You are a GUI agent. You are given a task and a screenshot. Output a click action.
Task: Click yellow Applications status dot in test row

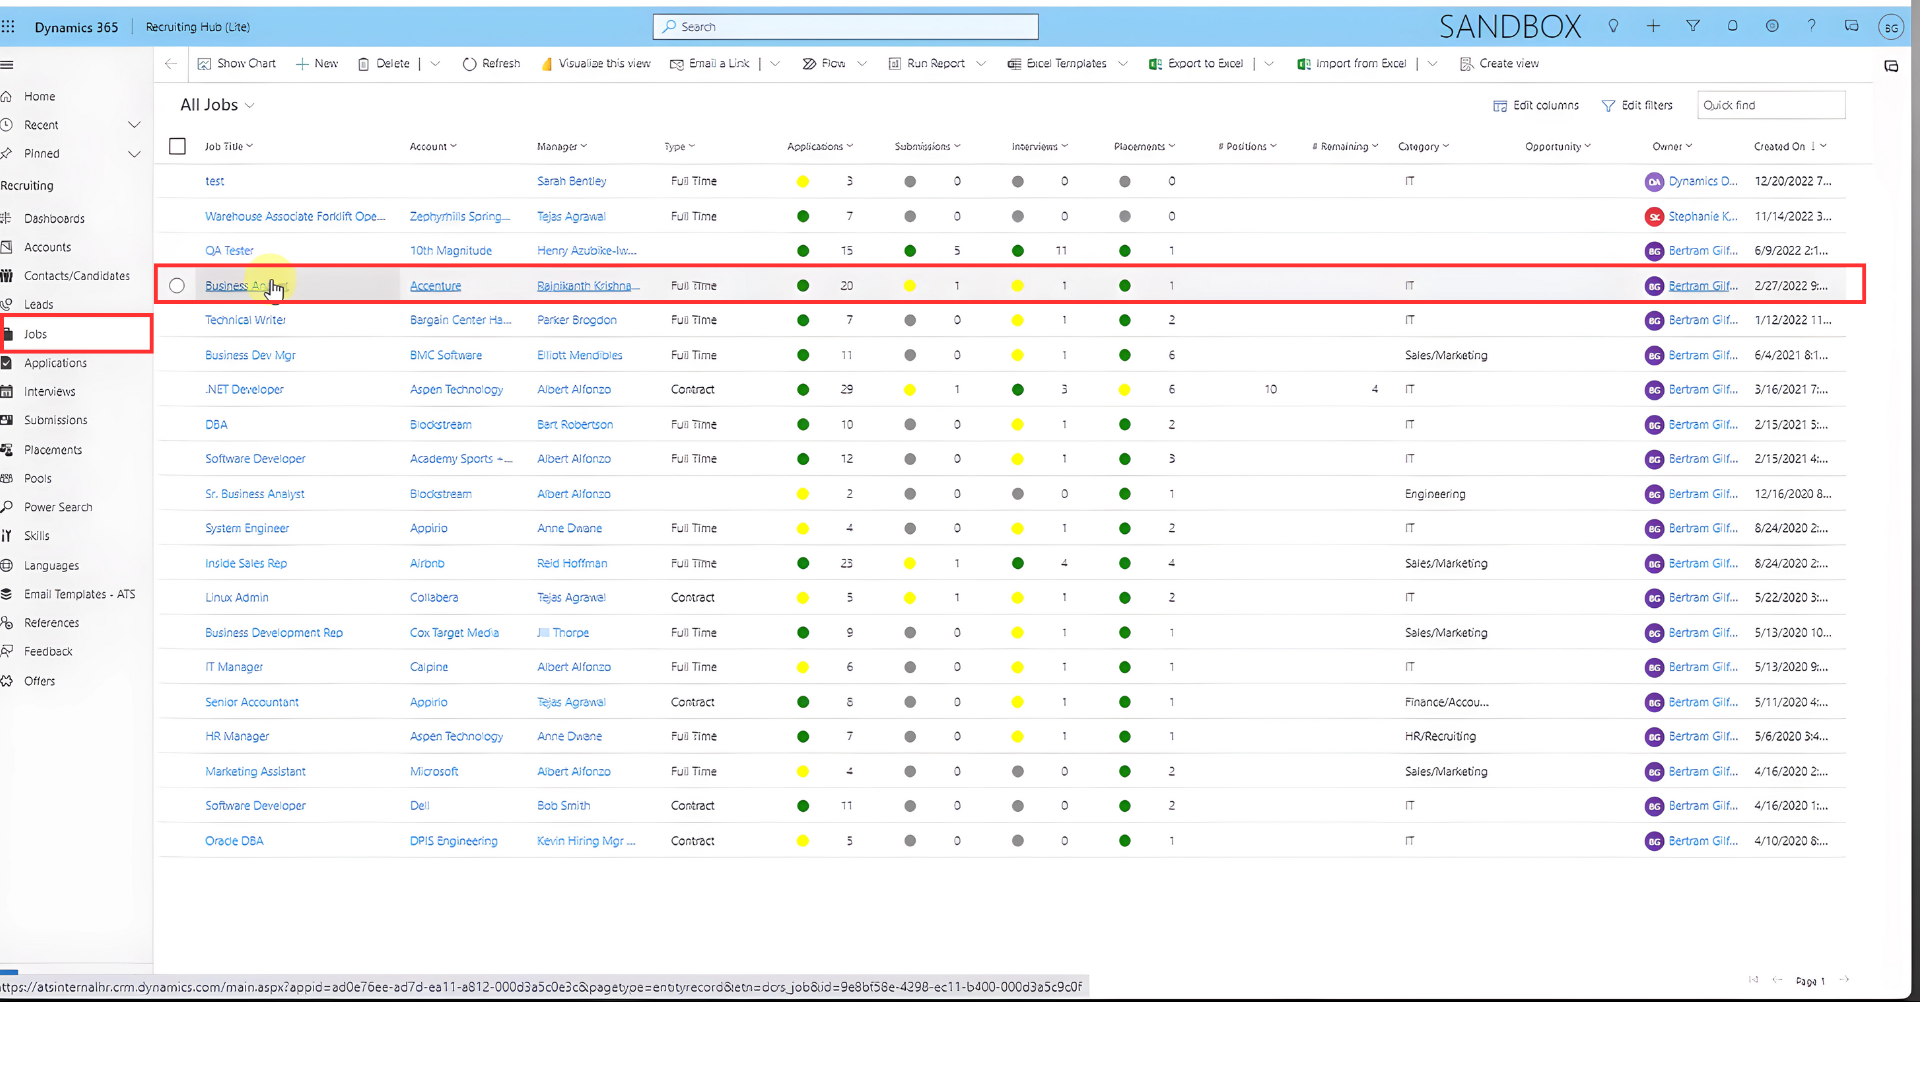tap(803, 182)
